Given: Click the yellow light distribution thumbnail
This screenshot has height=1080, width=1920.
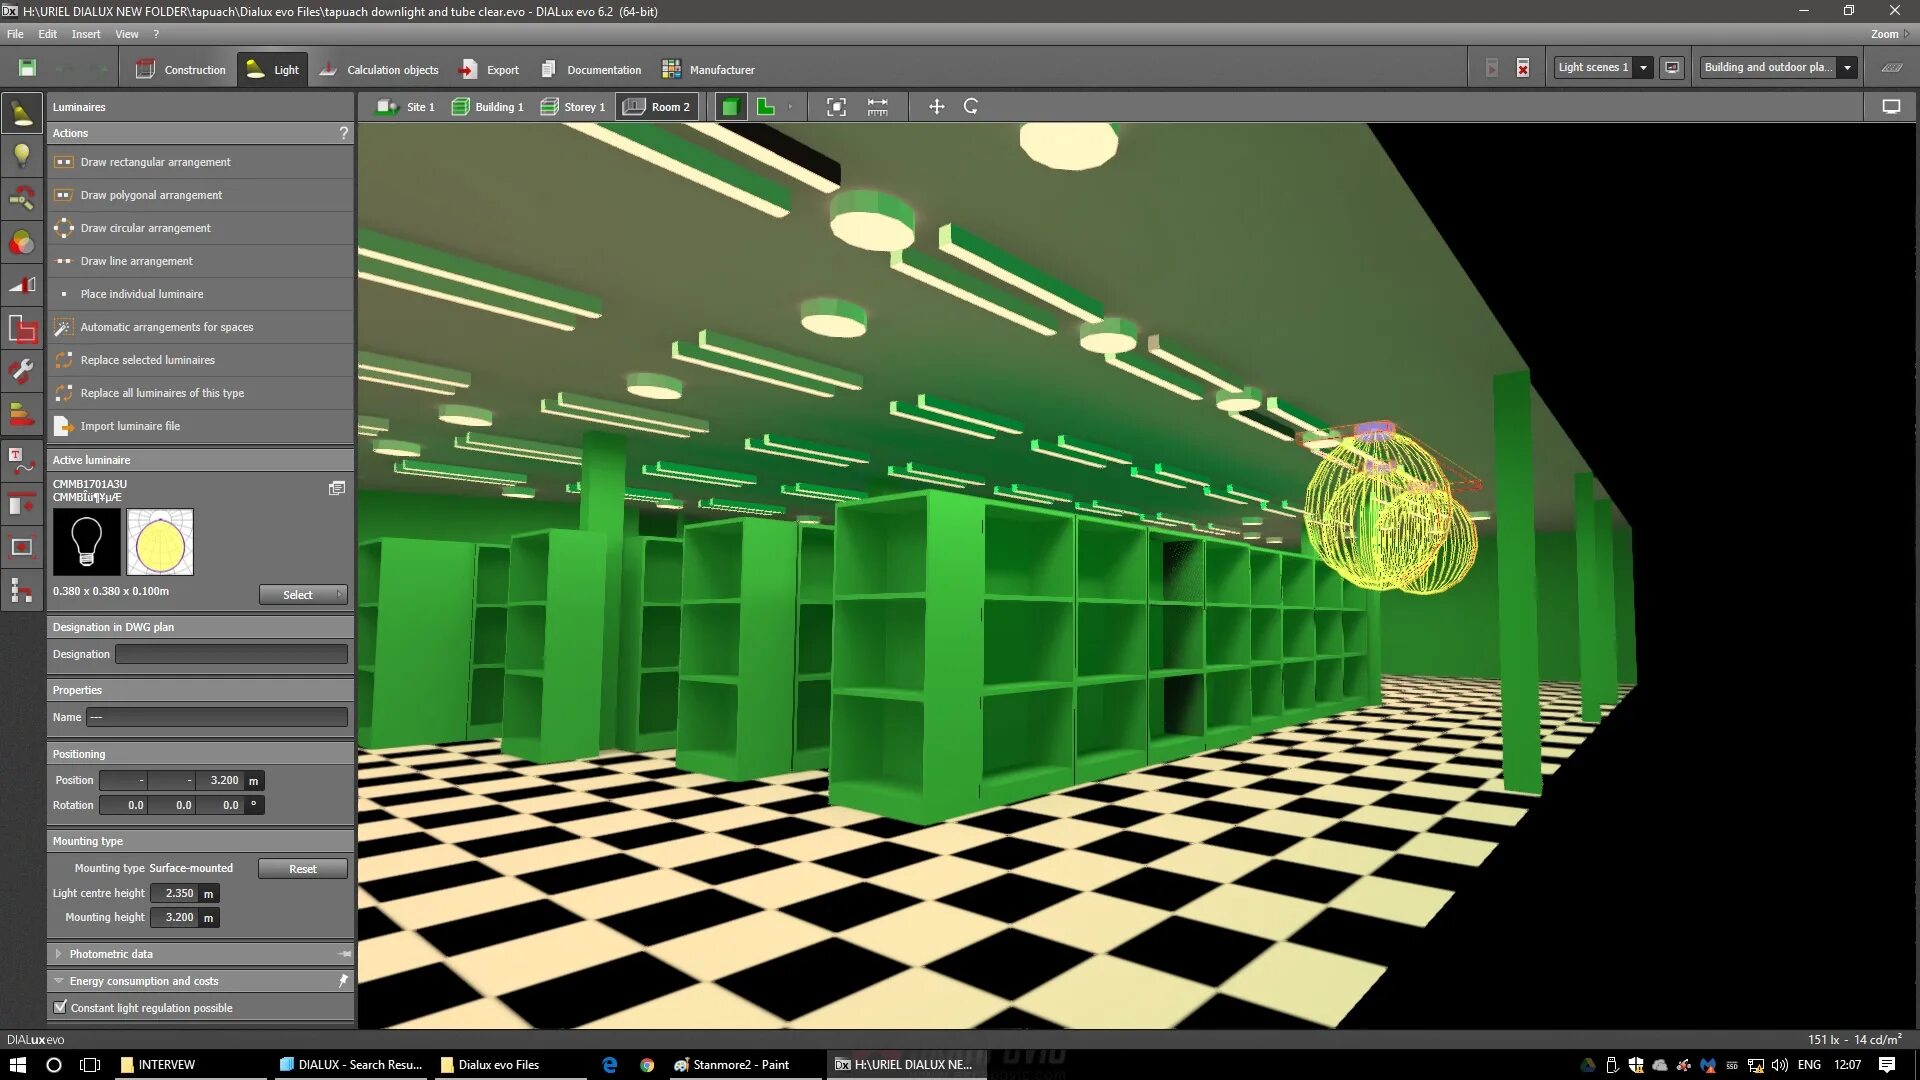Looking at the screenshot, I should coord(160,543).
